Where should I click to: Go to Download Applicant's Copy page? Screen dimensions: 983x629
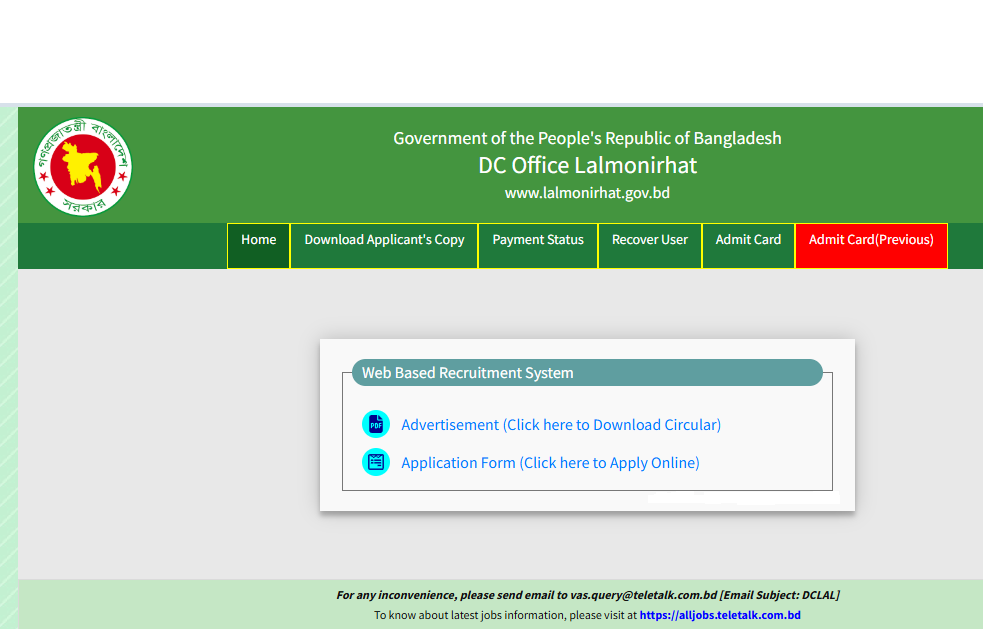(x=384, y=240)
